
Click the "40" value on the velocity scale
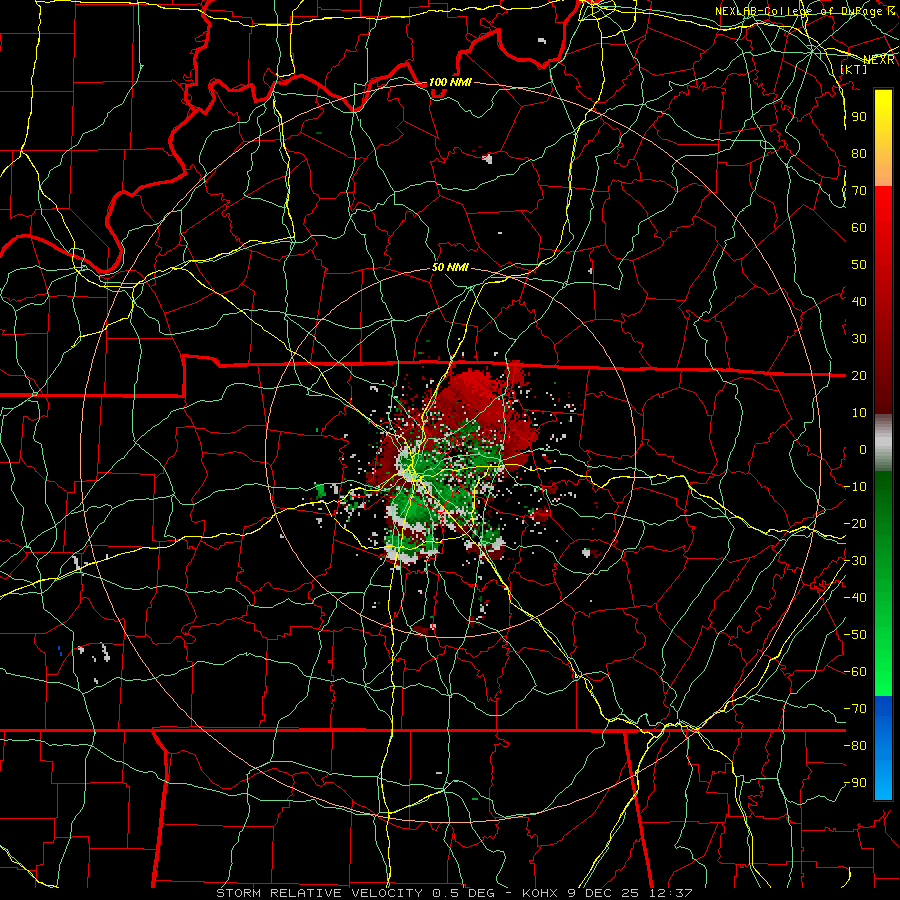point(859,301)
